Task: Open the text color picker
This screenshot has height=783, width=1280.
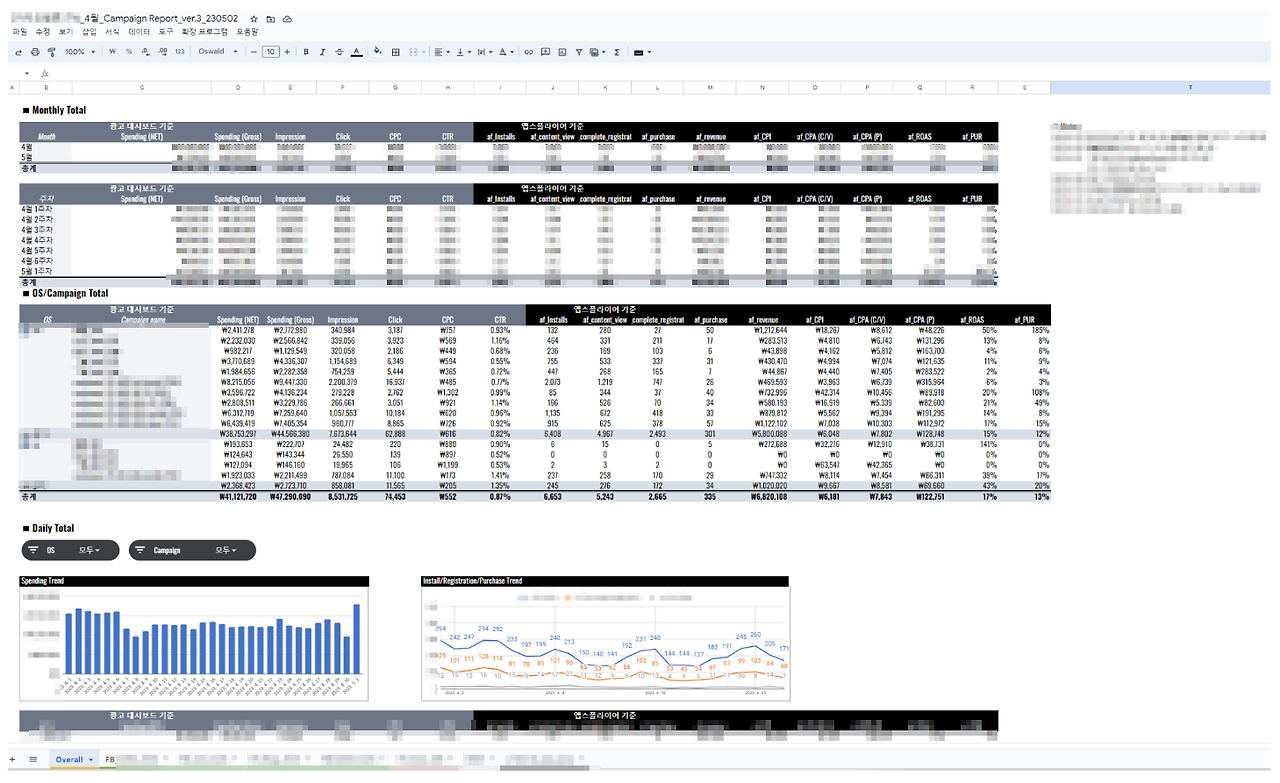Action: [356, 51]
